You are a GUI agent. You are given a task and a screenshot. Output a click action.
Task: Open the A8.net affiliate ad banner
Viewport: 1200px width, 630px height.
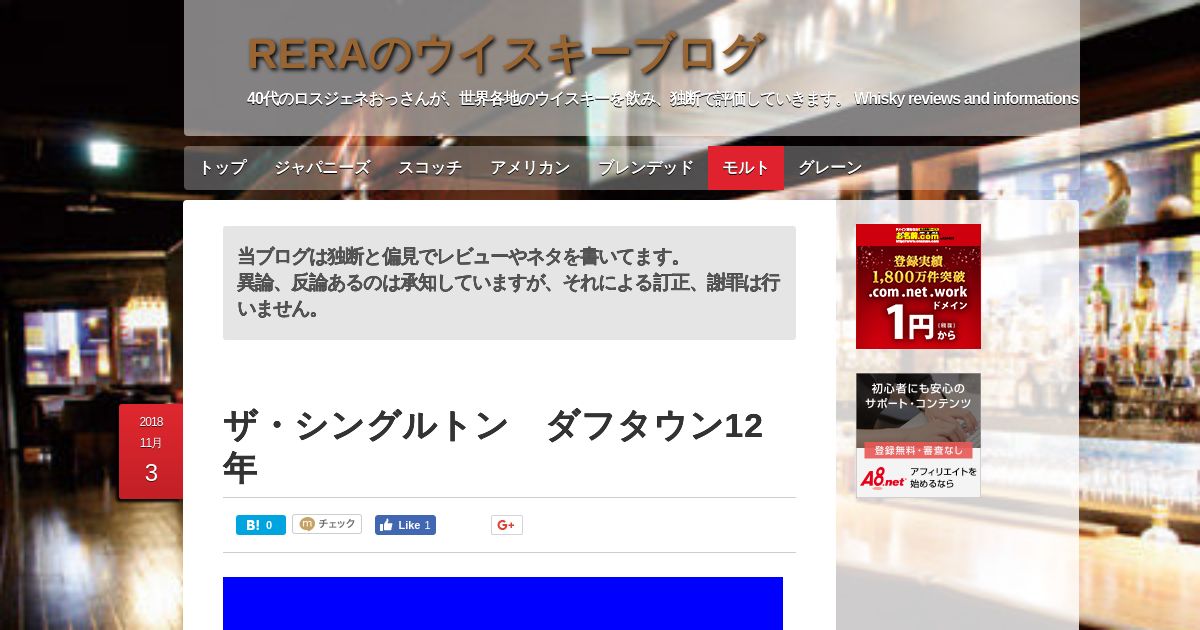click(918, 436)
